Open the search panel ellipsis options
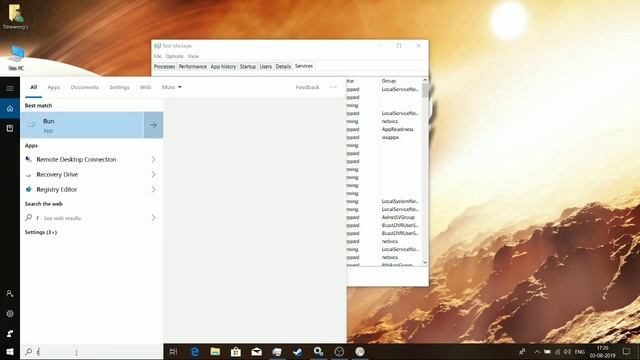 point(333,87)
